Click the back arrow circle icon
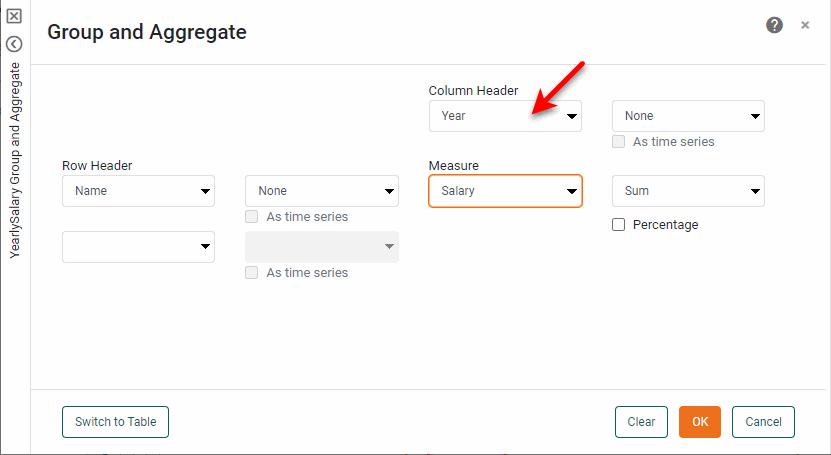Image resolution: width=831 pixels, height=455 pixels. pyautogui.click(x=14, y=44)
